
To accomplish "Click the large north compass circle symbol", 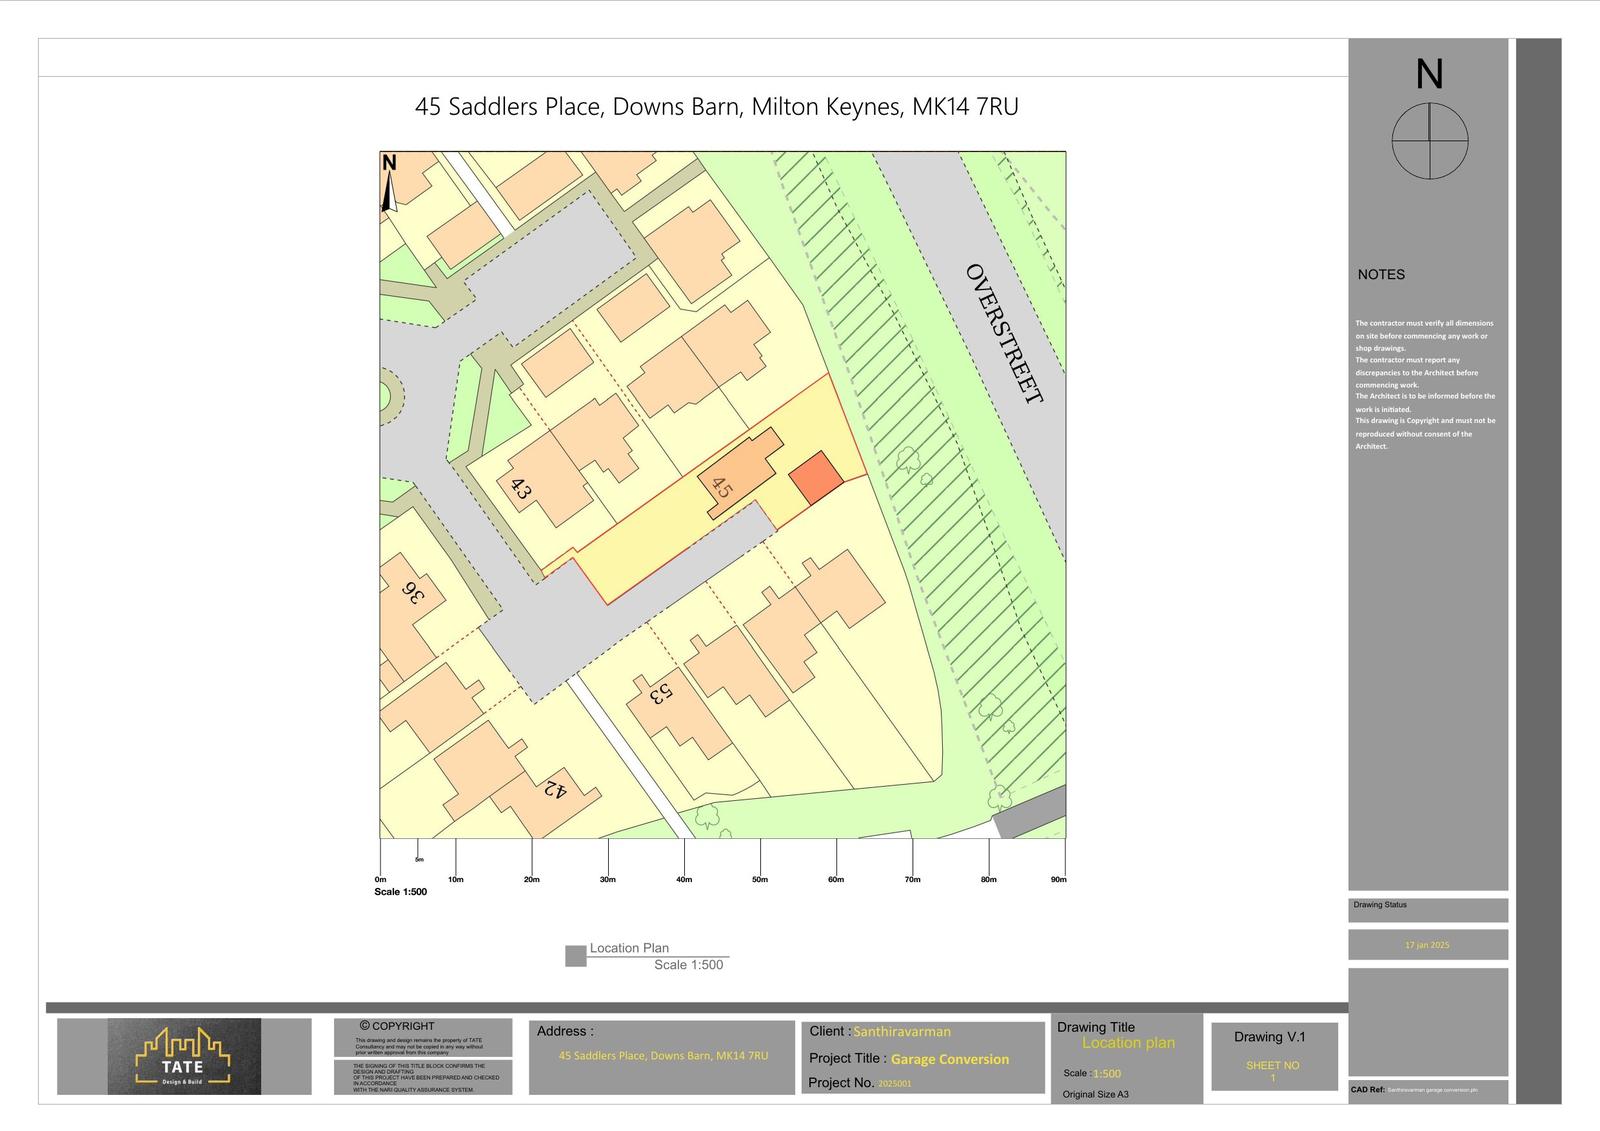I will (1429, 141).
